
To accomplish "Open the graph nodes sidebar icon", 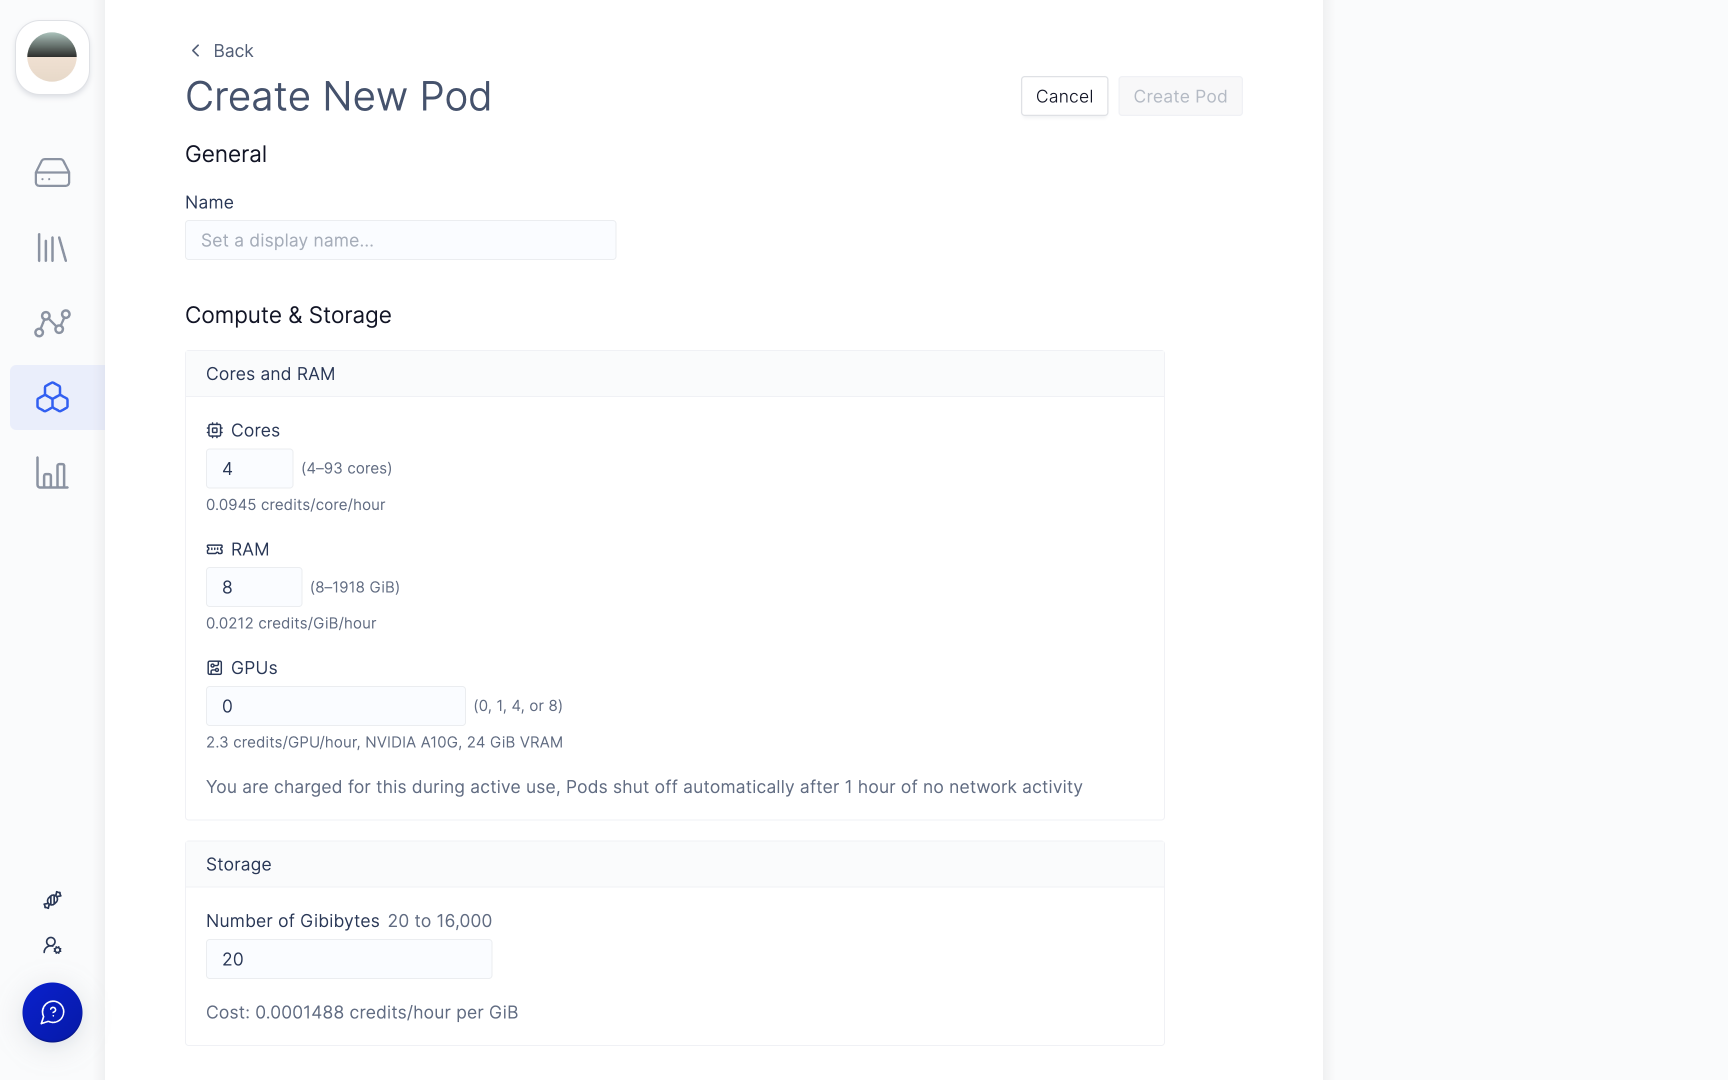I will [x=52, y=323].
